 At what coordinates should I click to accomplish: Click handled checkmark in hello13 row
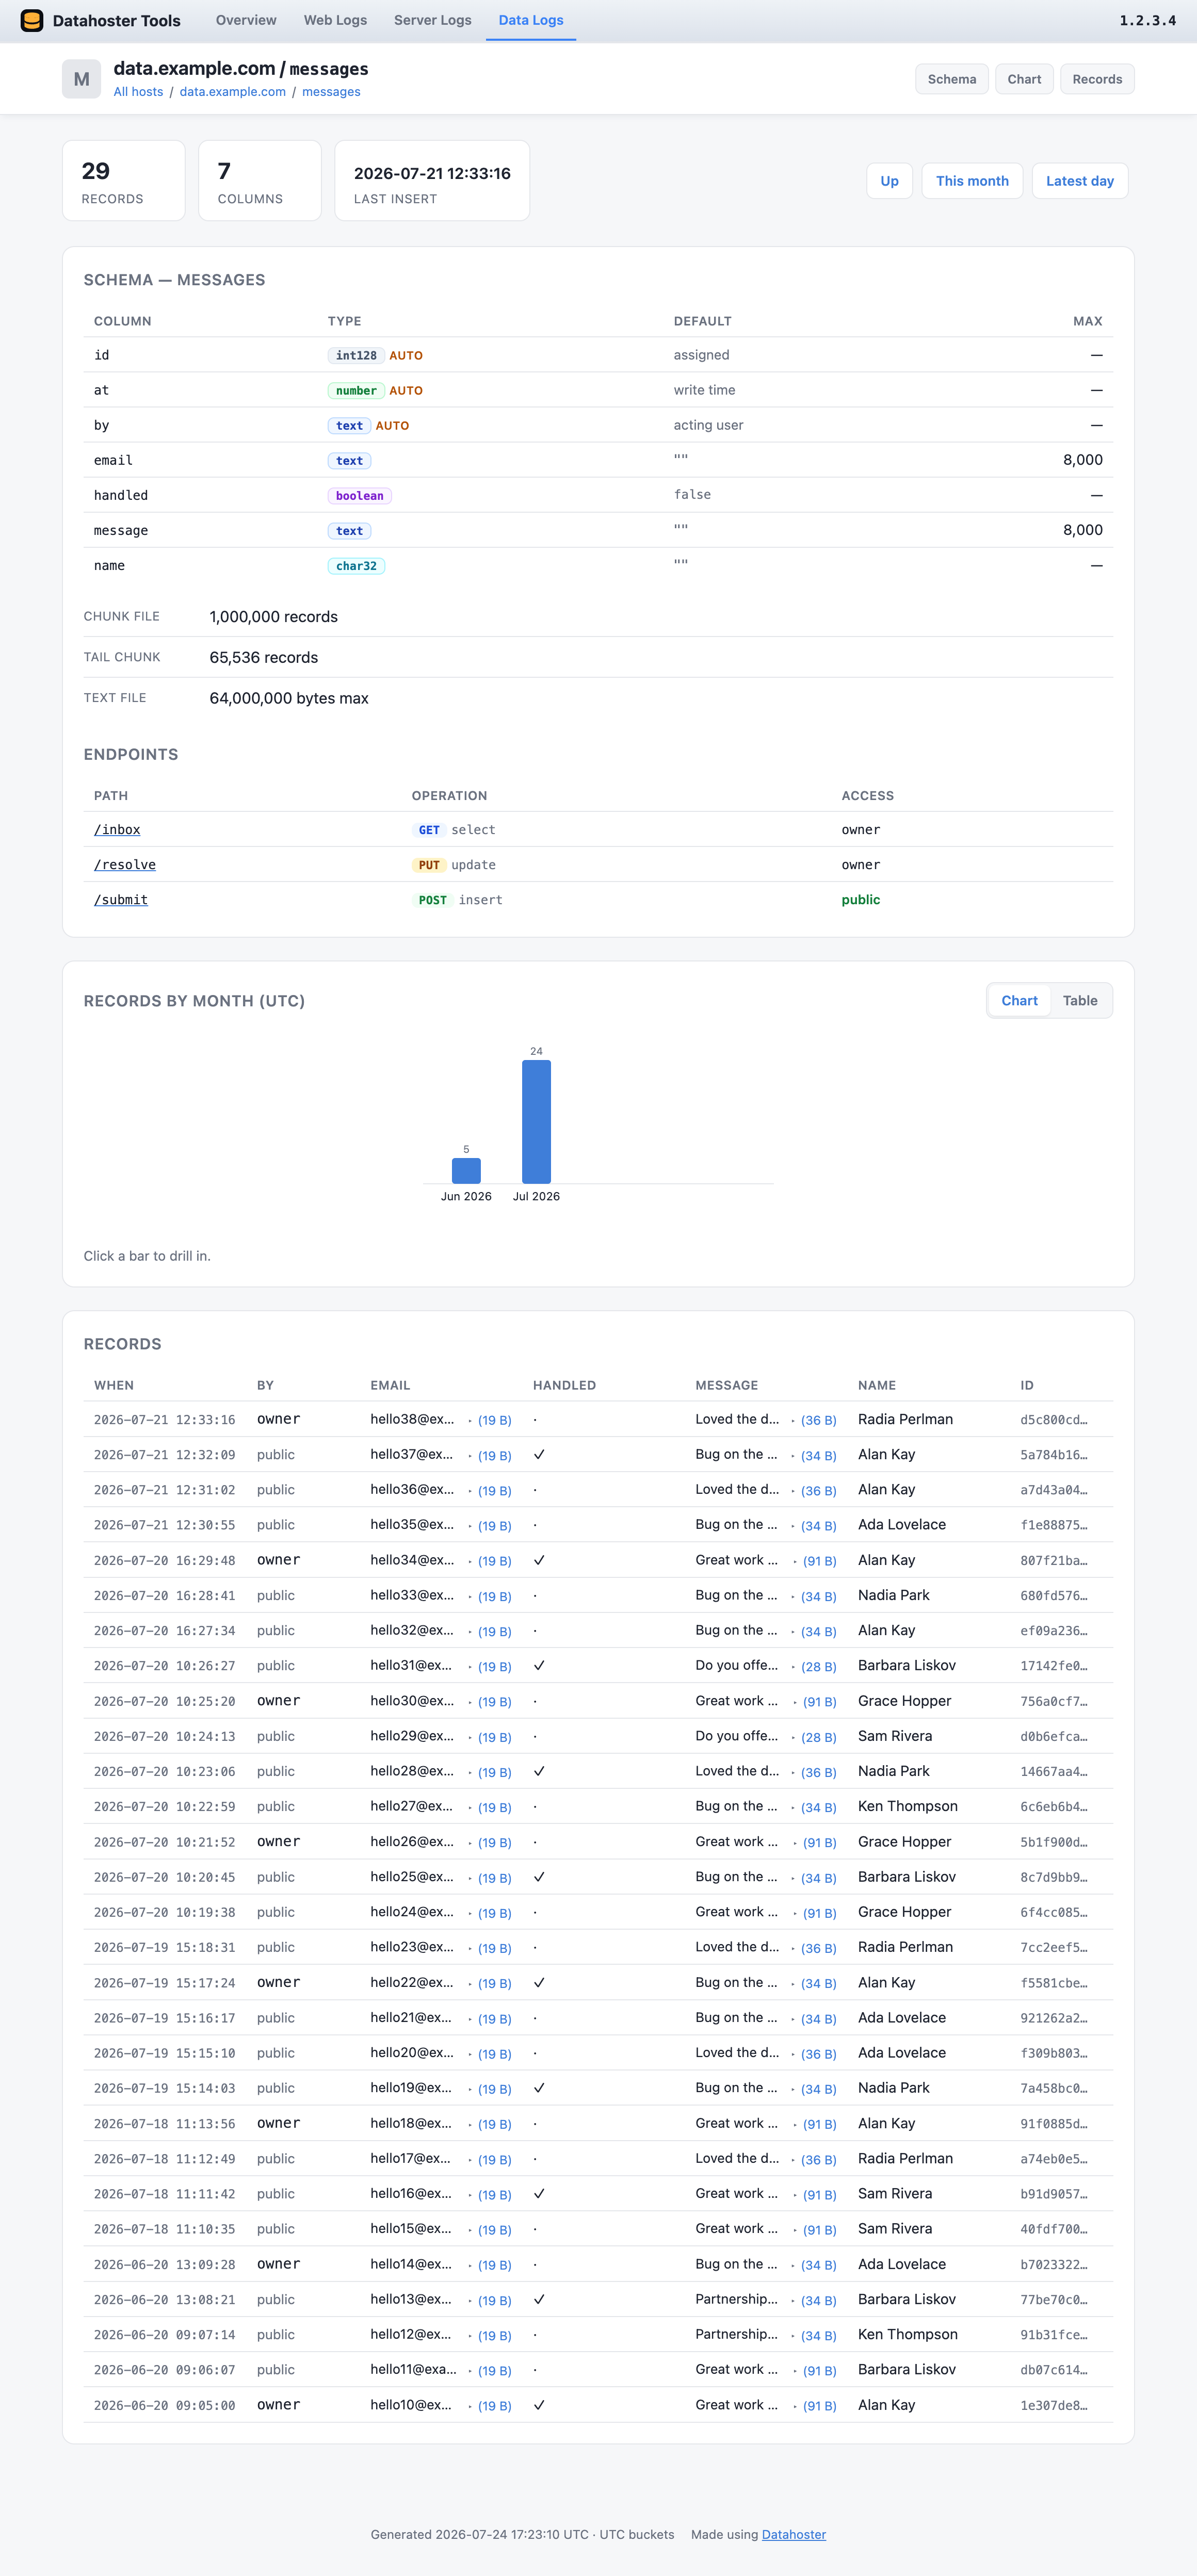(x=539, y=2299)
